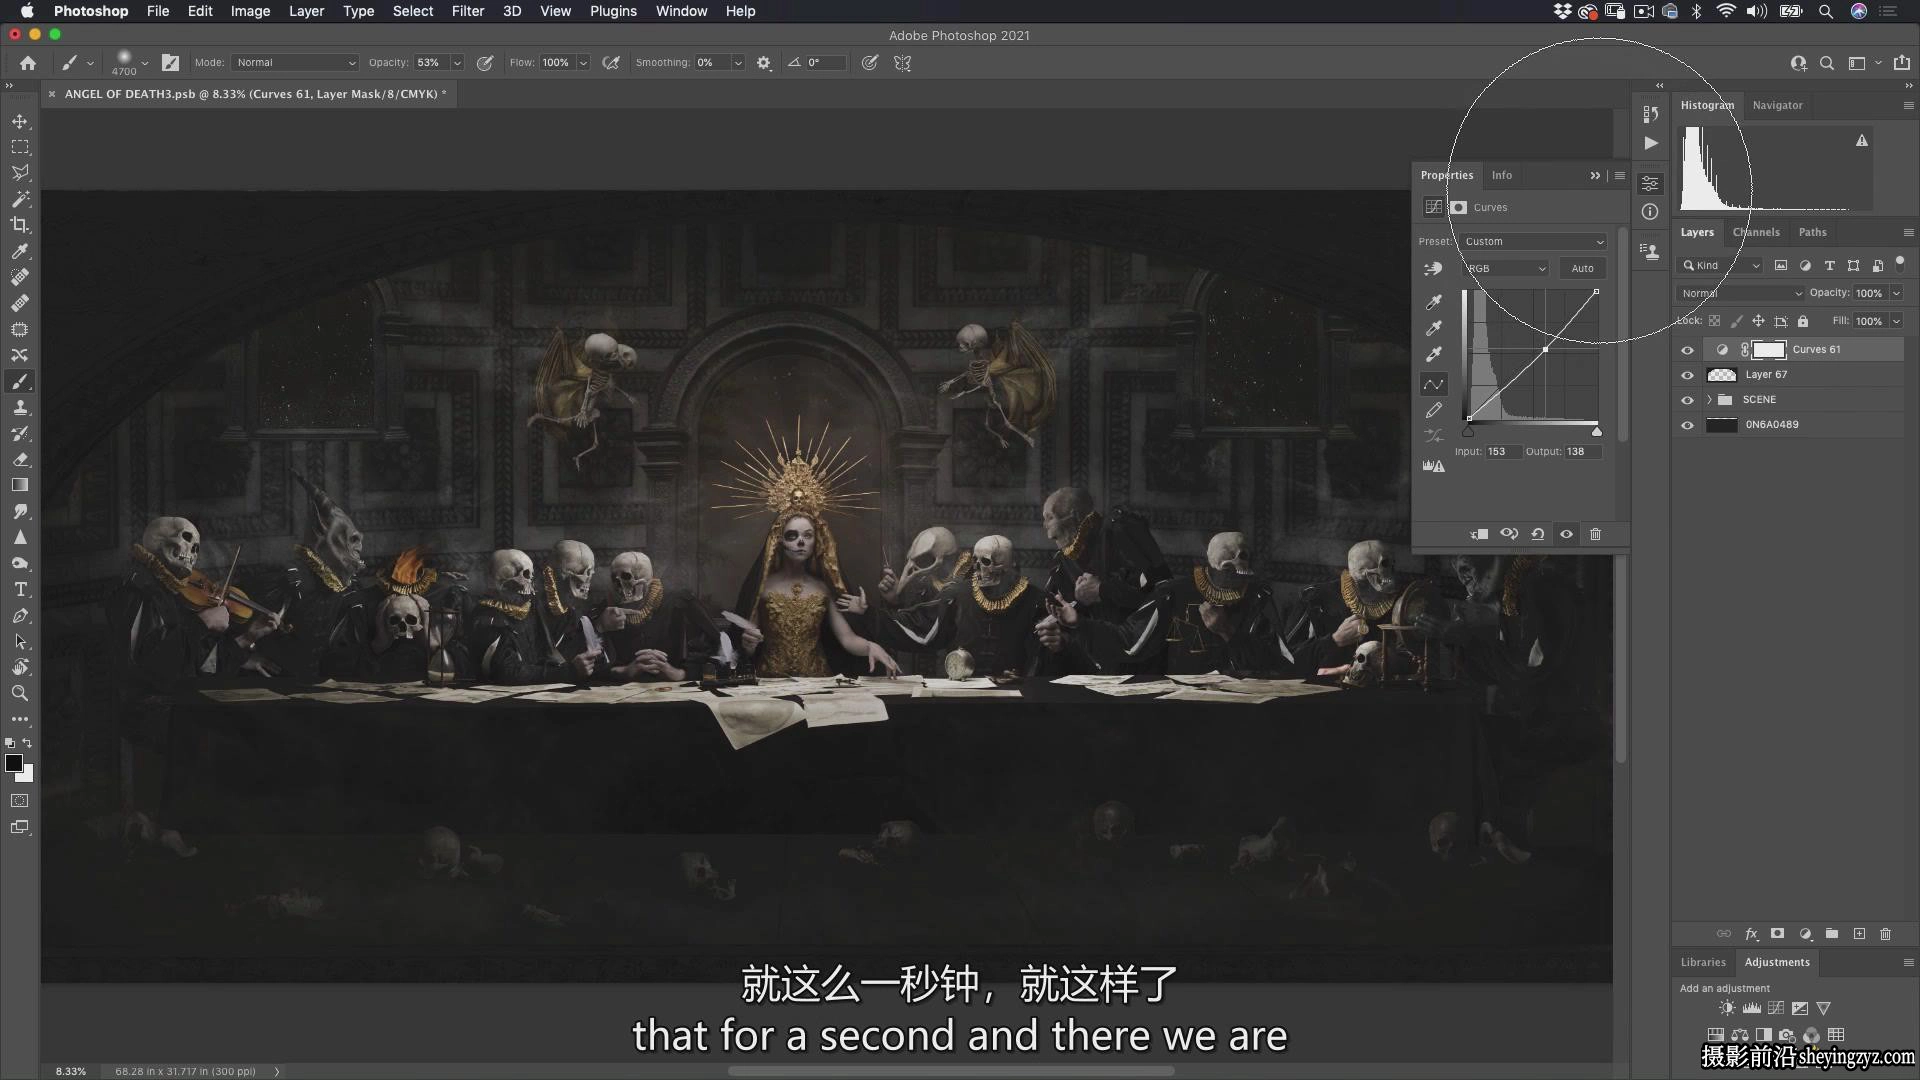Screen dimensions: 1920x1080
Task: Click the Auto button in Curves
Action: click(1582, 269)
